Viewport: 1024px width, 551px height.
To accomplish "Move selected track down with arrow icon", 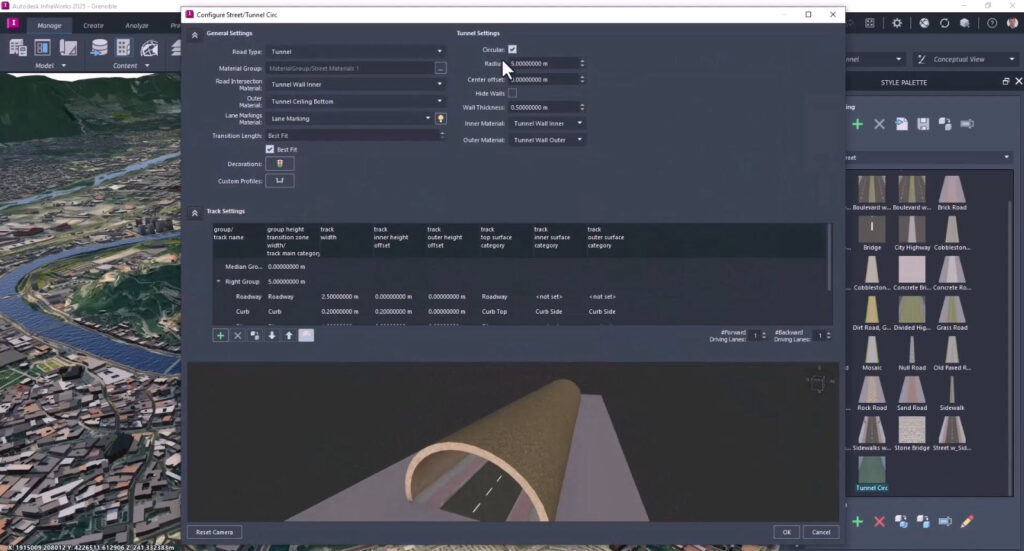I will click(271, 335).
